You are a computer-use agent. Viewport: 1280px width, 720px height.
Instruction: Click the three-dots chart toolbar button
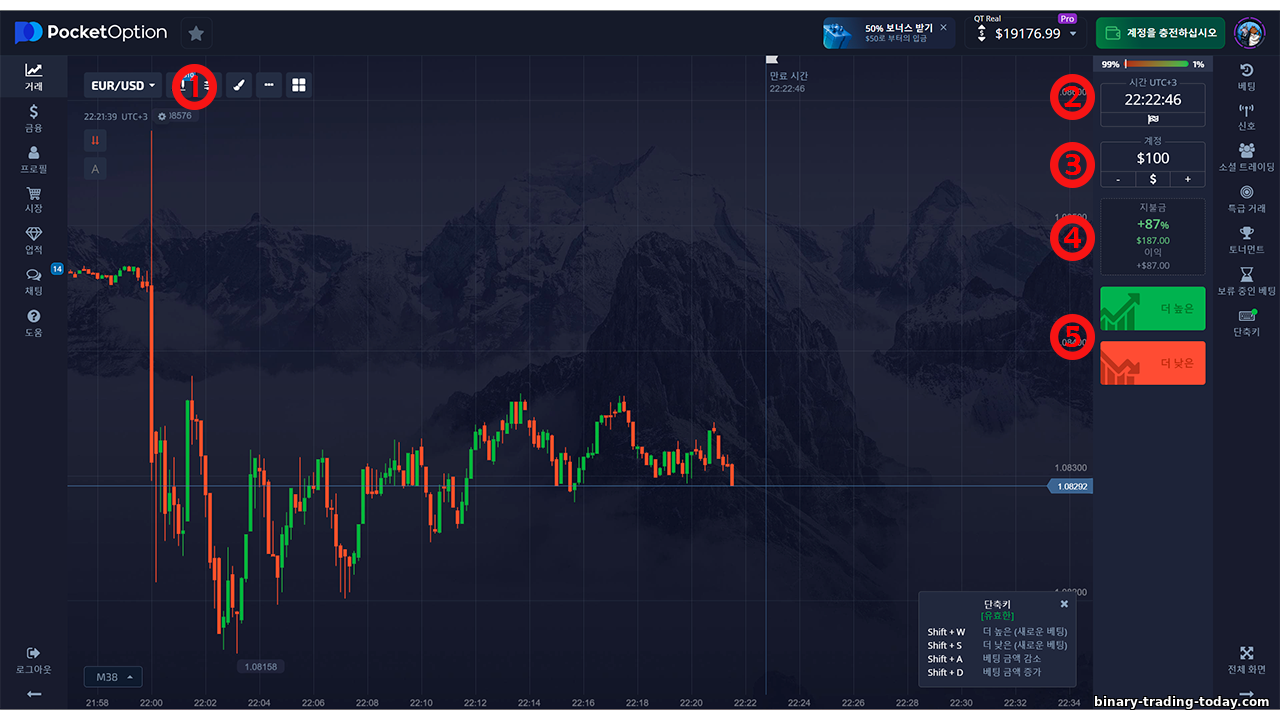click(269, 85)
